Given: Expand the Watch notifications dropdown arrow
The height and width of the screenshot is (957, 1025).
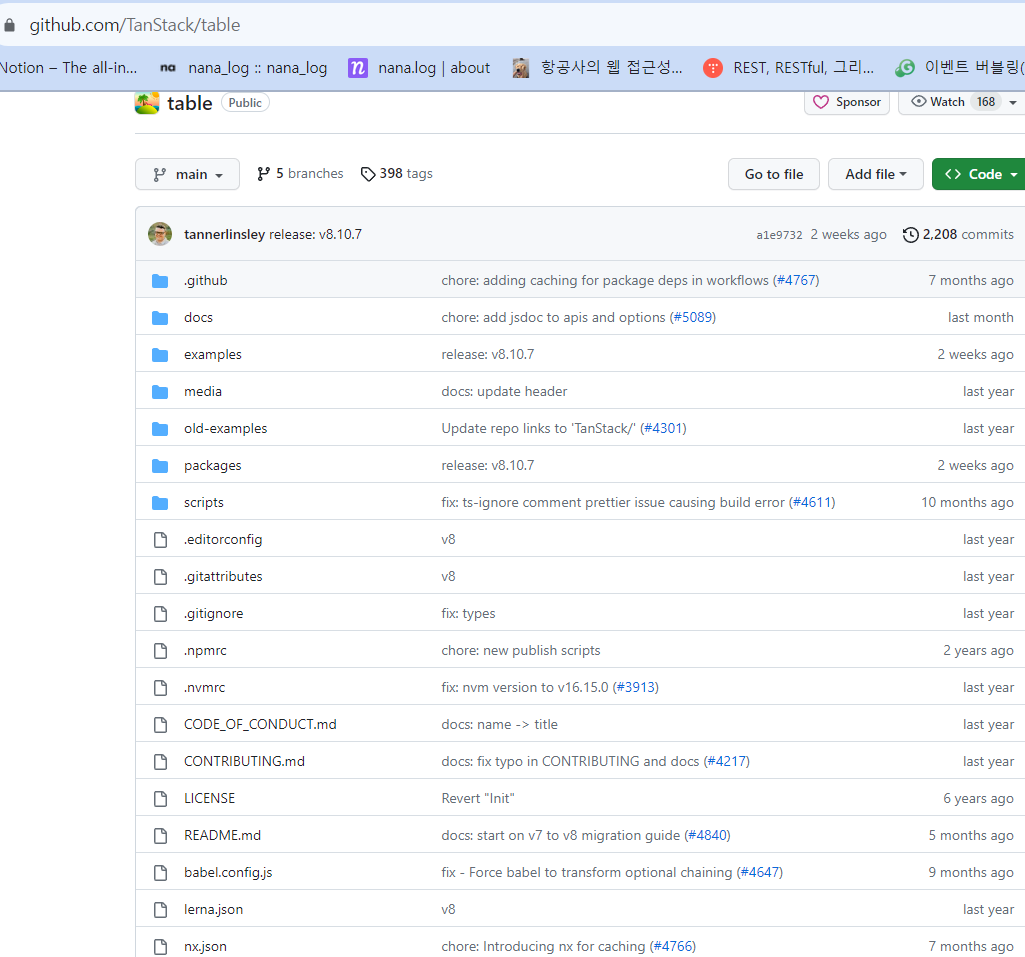Looking at the screenshot, I should pyautogui.click(x=1013, y=103).
